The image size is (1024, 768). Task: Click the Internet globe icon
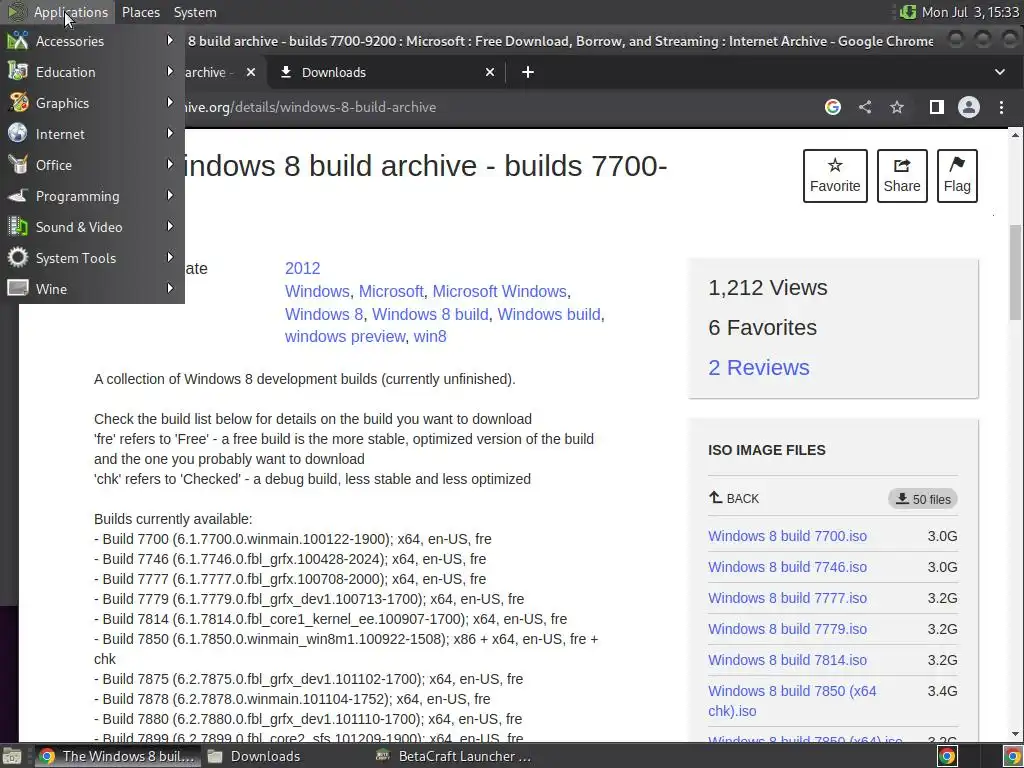pos(18,134)
